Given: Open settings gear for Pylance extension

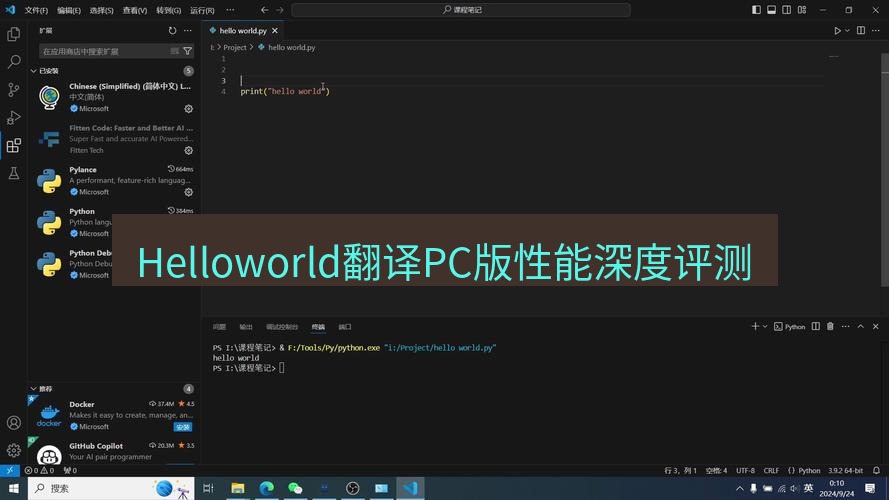Looking at the screenshot, I should (x=189, y=192).
